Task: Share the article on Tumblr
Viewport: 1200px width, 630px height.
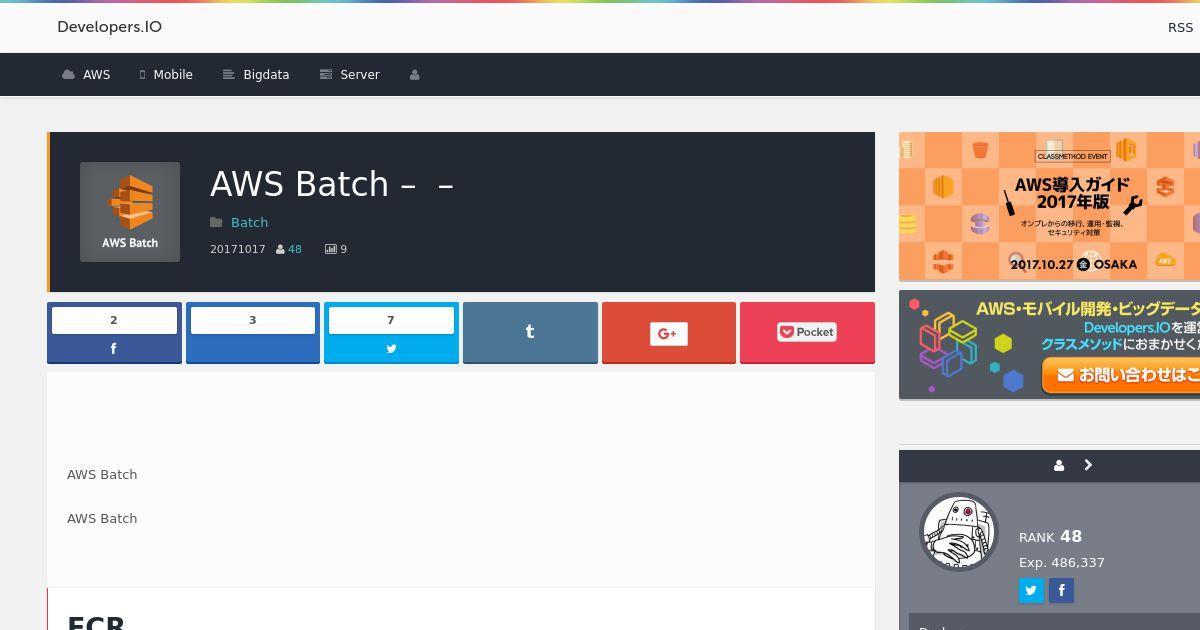Action: tap(530, 333)
